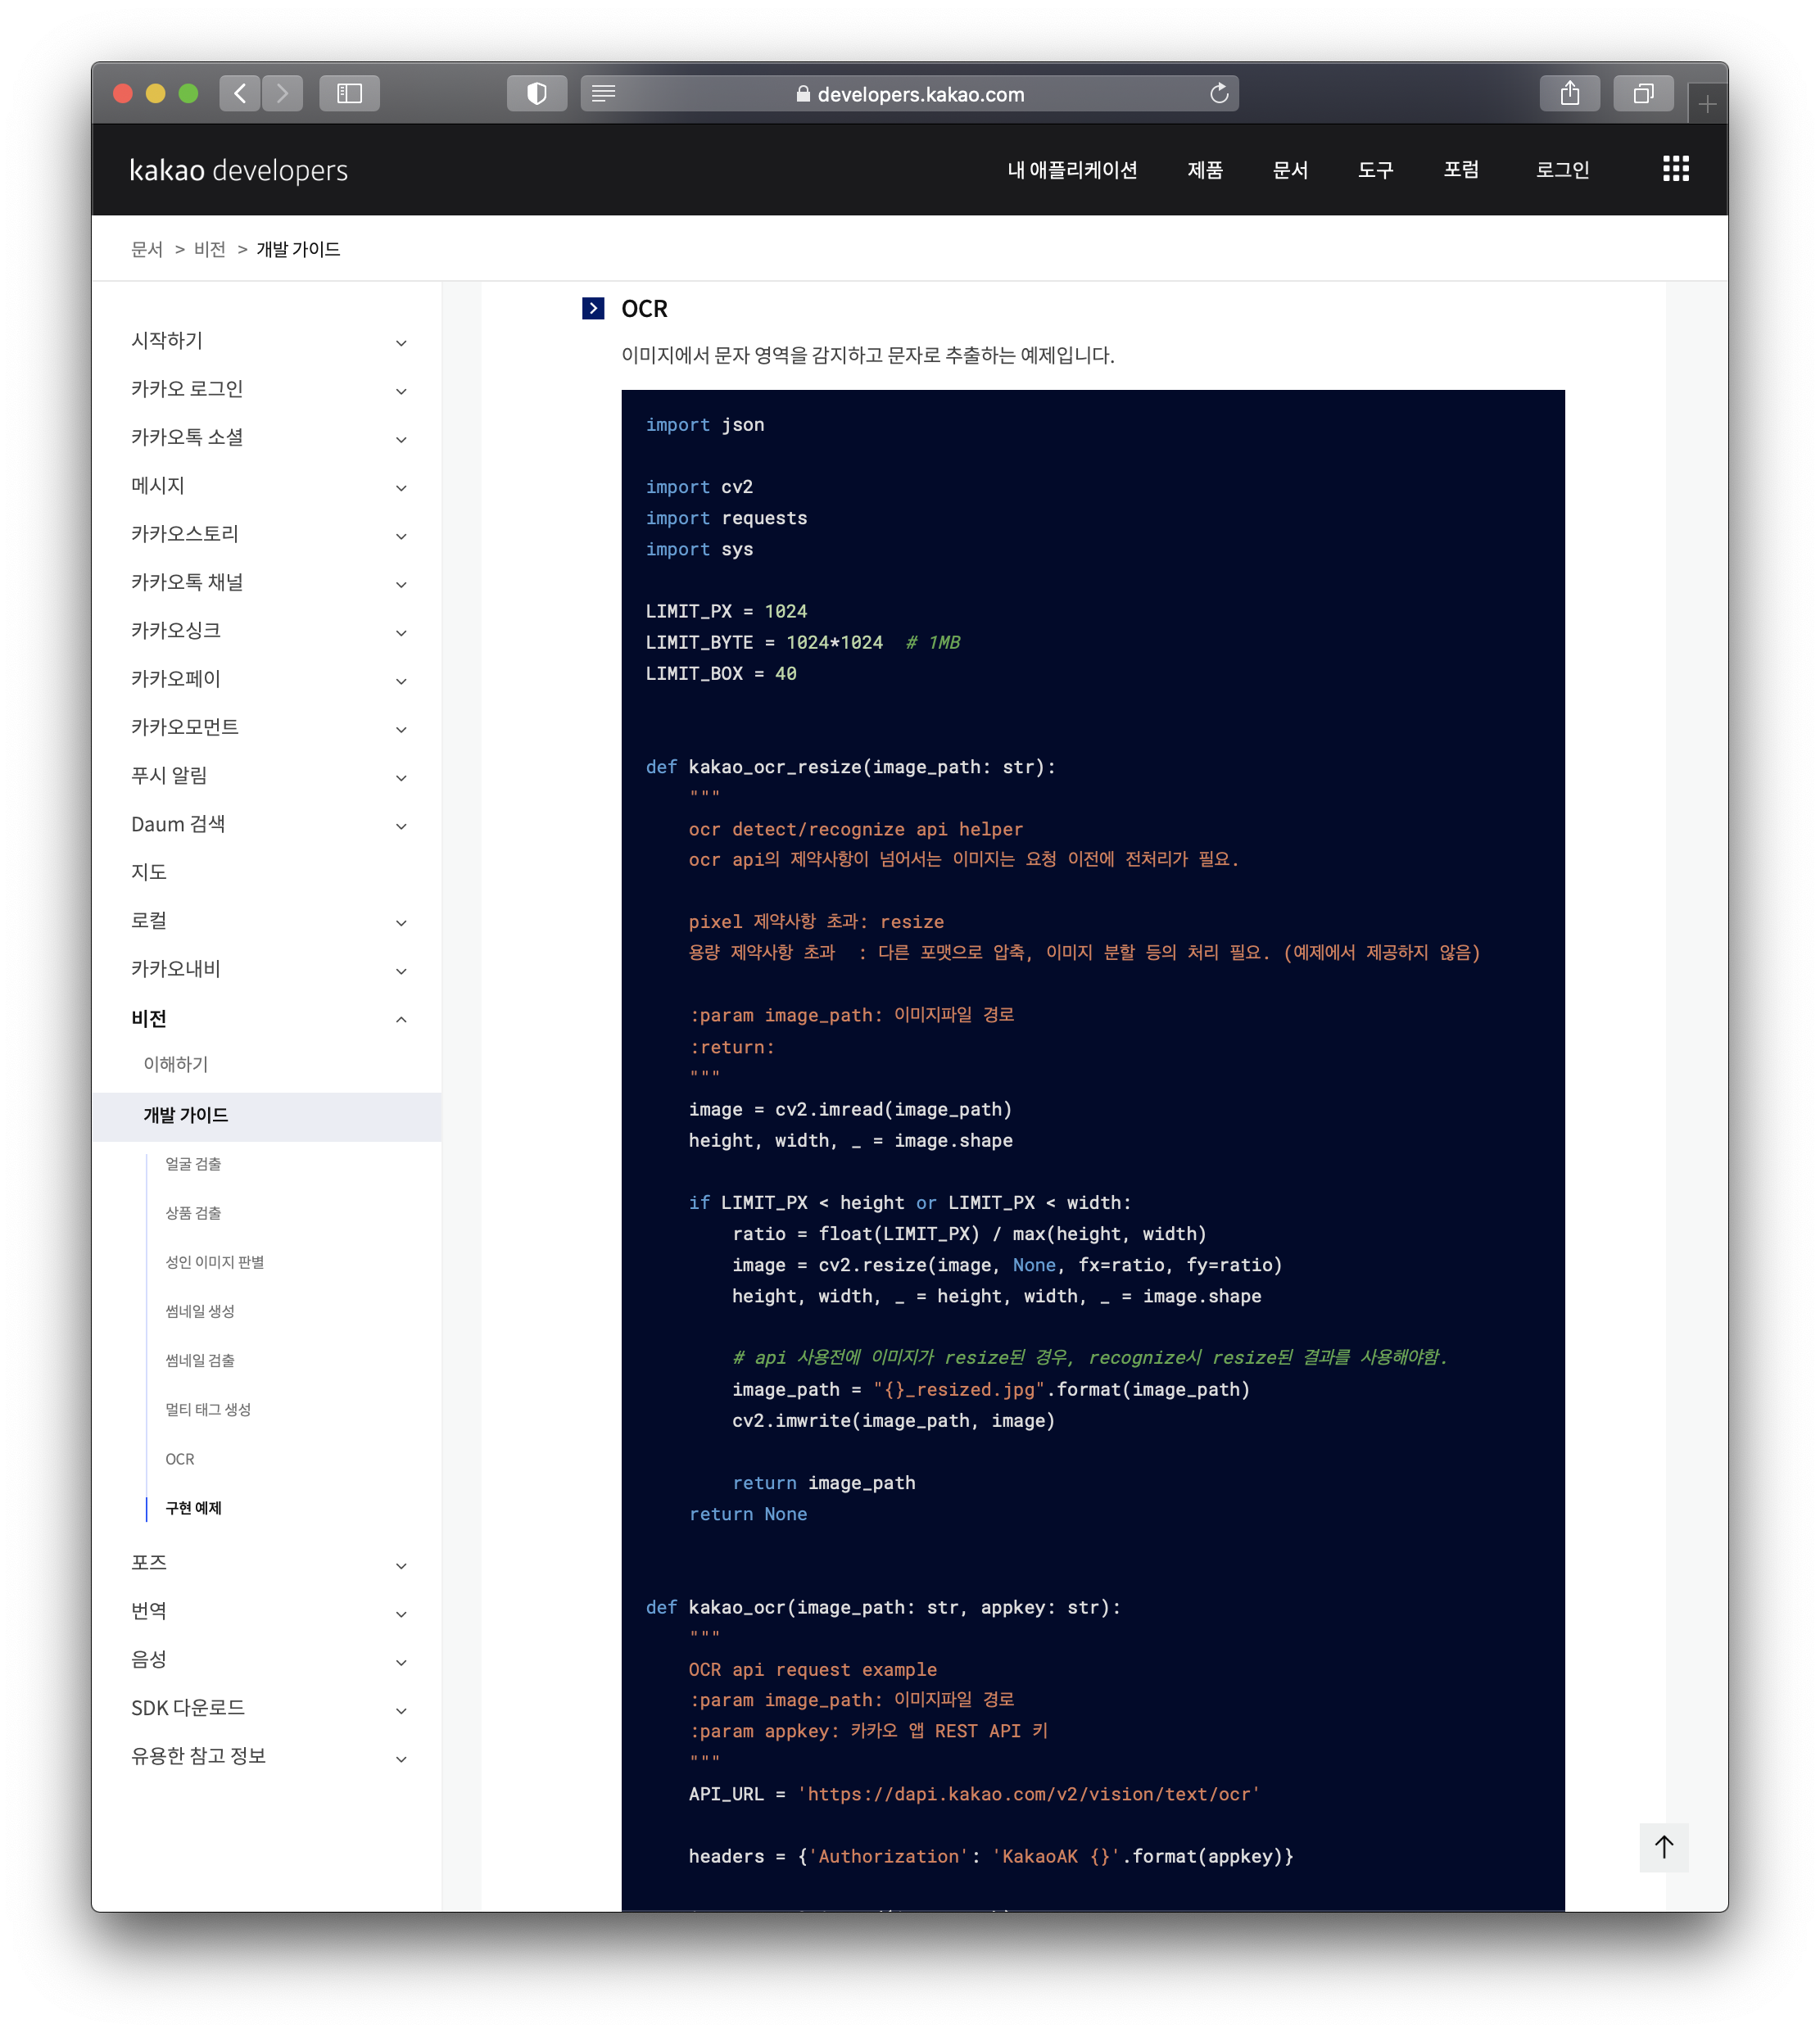Expand the 시작하기 sidebar section
The width and height of the screenshot is (1820, 2033).
pyautogui.click(x=268, y=341)
